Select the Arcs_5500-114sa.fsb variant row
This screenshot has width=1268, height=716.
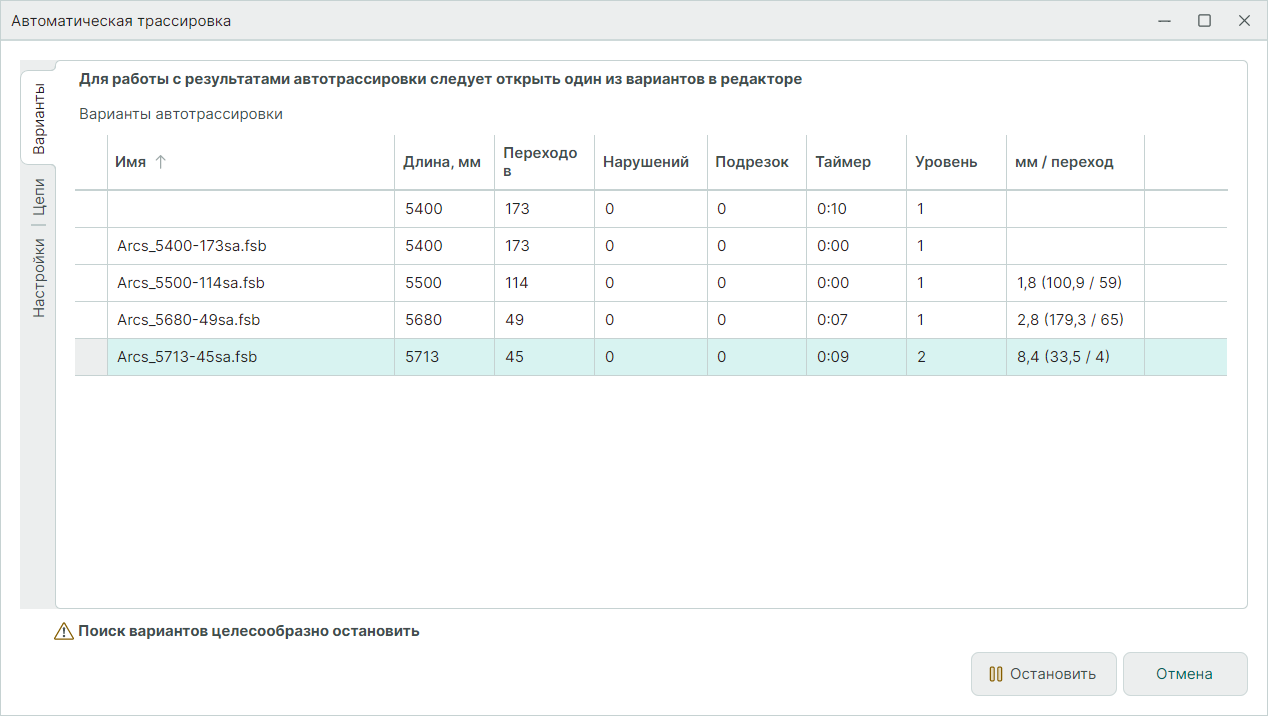[x=191, y=283]
